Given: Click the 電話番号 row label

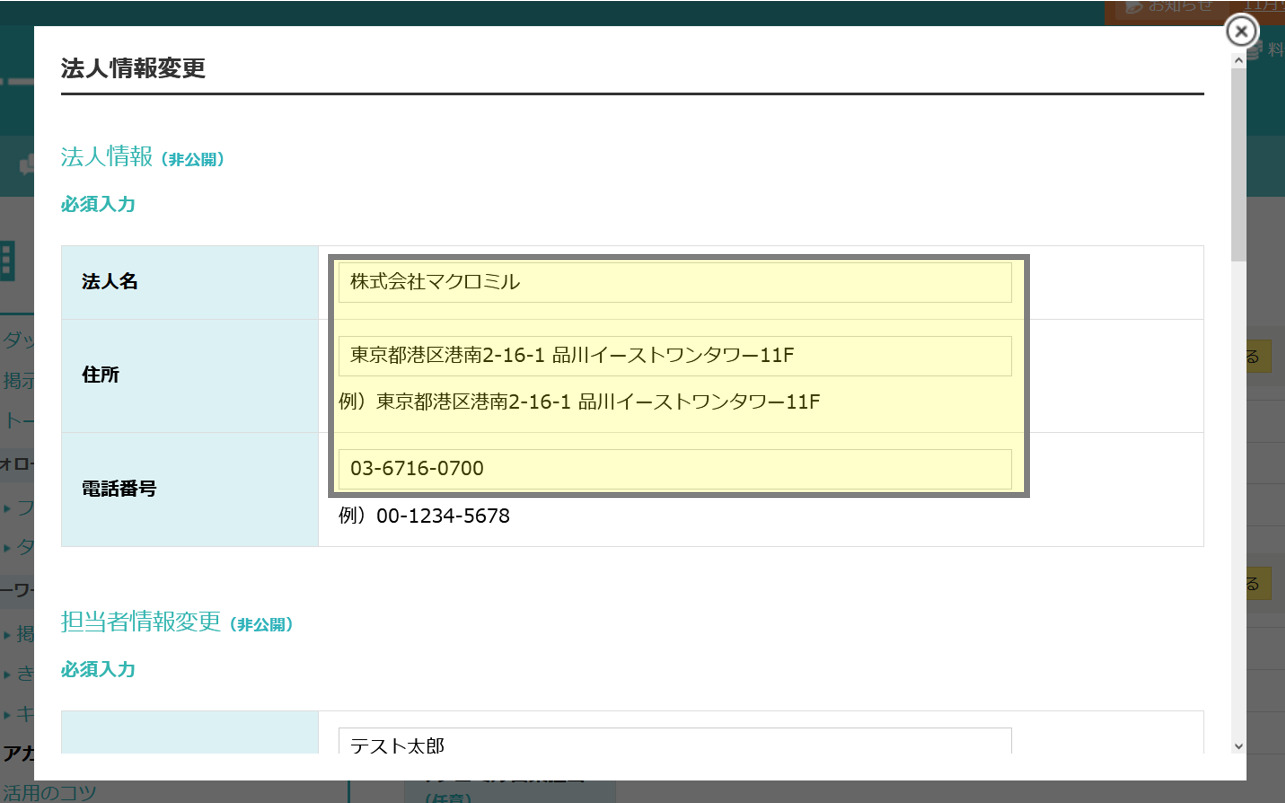Looking at the screenshot, I should pos(119,489).
